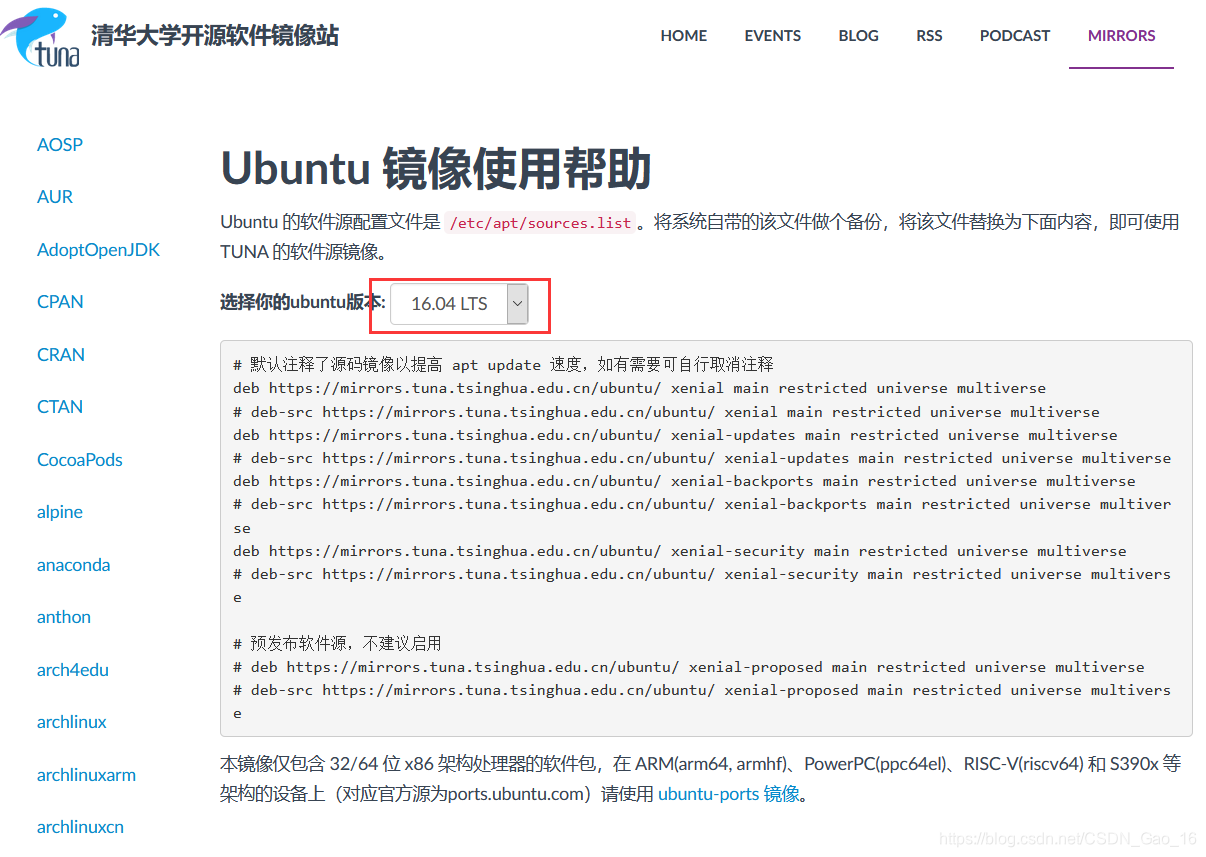
Task: Click the 预发布软件源 comment line
Action: click(x=337, y=643)
